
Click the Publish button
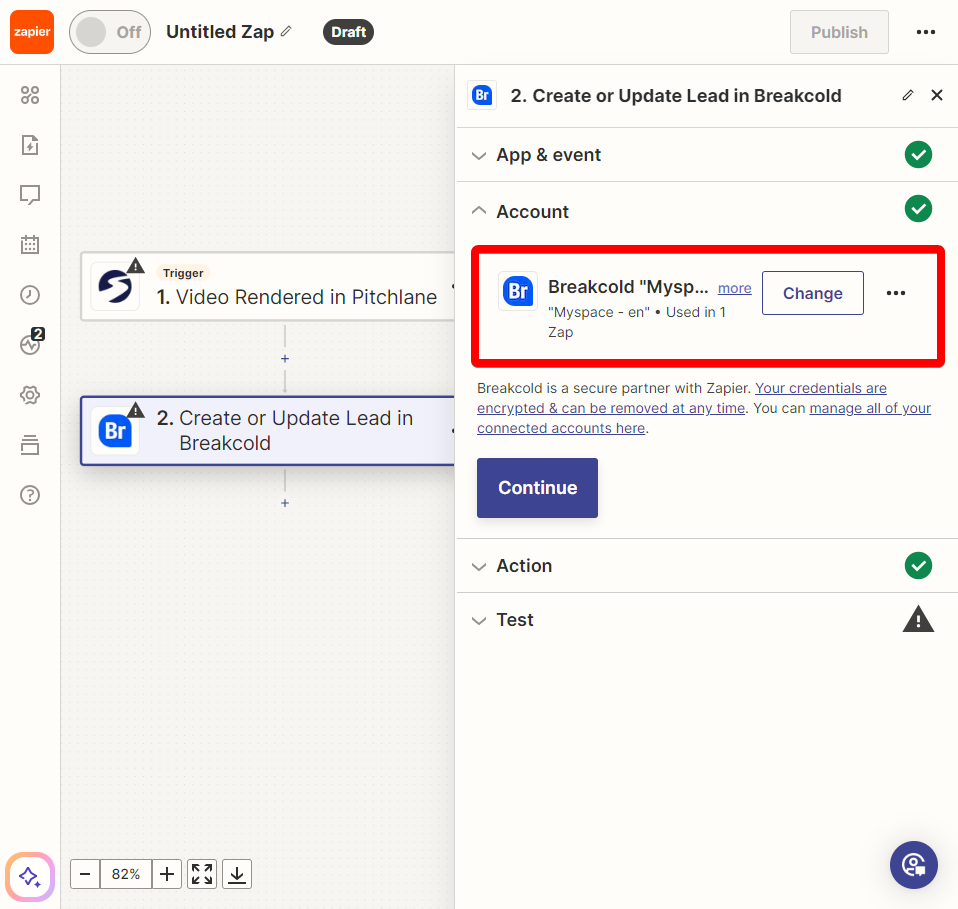click(x=839, y=32)
